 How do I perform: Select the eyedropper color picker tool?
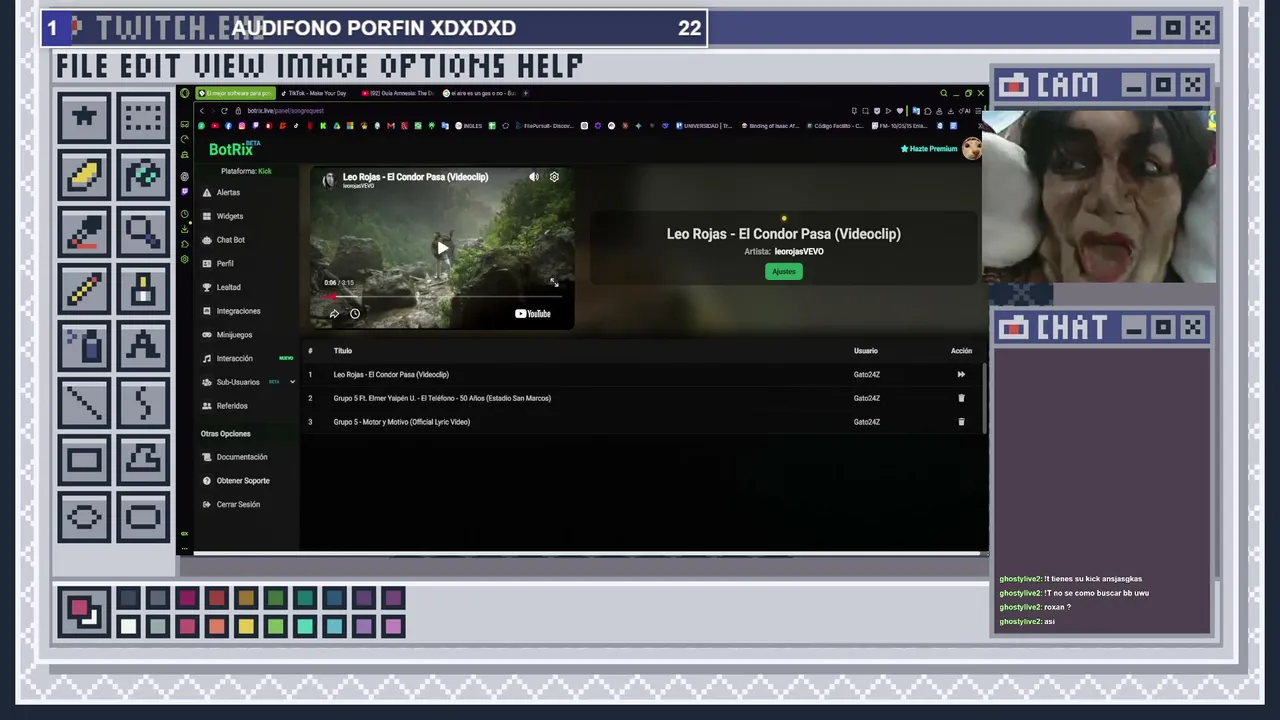pyautogui.click(x=84, y=233)
